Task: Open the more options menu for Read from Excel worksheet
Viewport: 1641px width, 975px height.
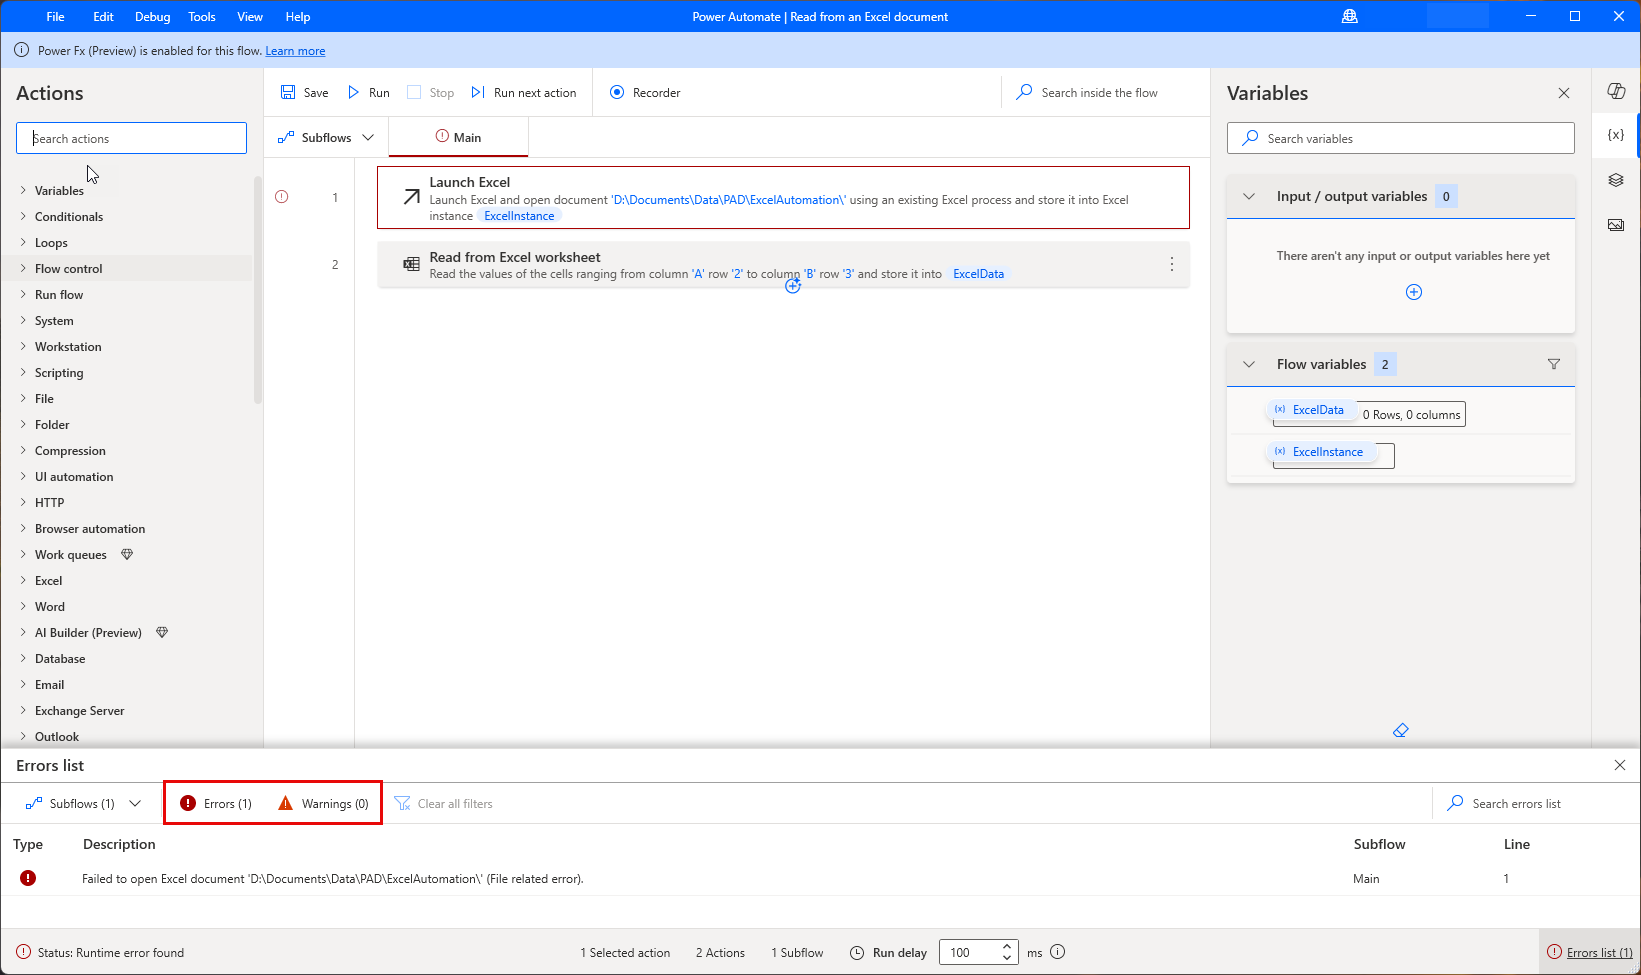Action: coord(1172,264)
